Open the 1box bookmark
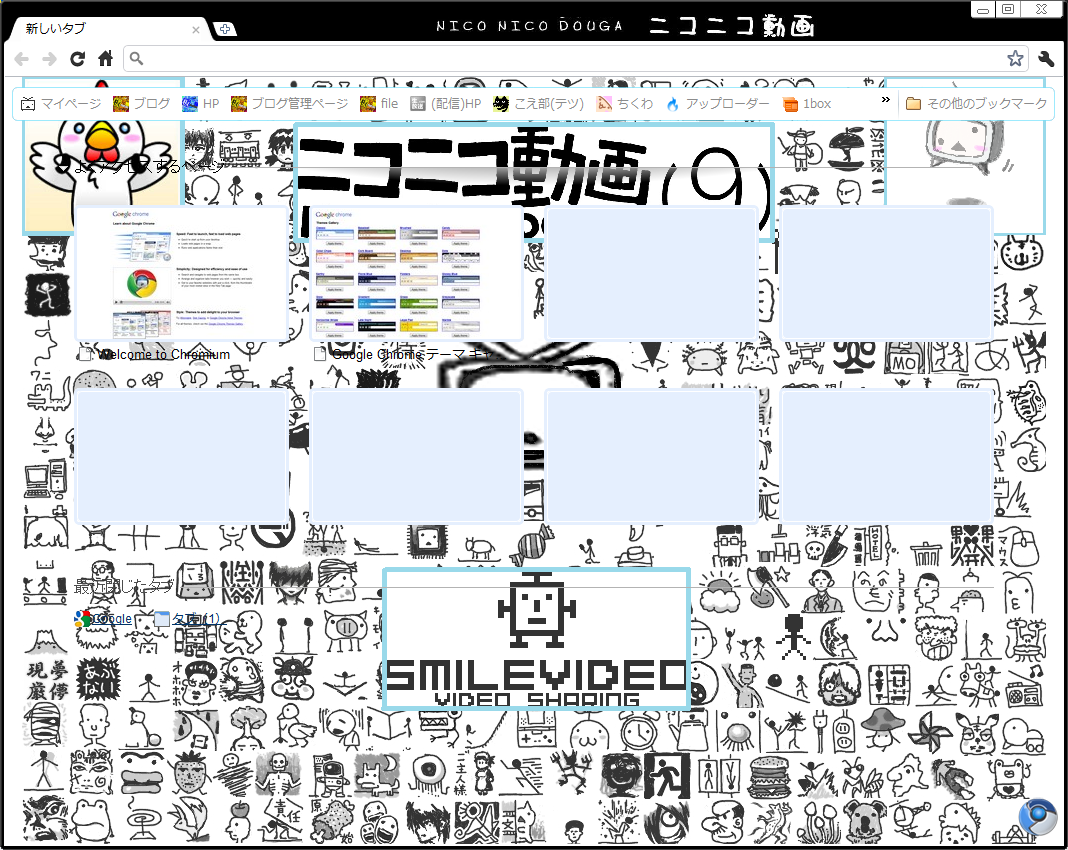 tap(807, 104)
